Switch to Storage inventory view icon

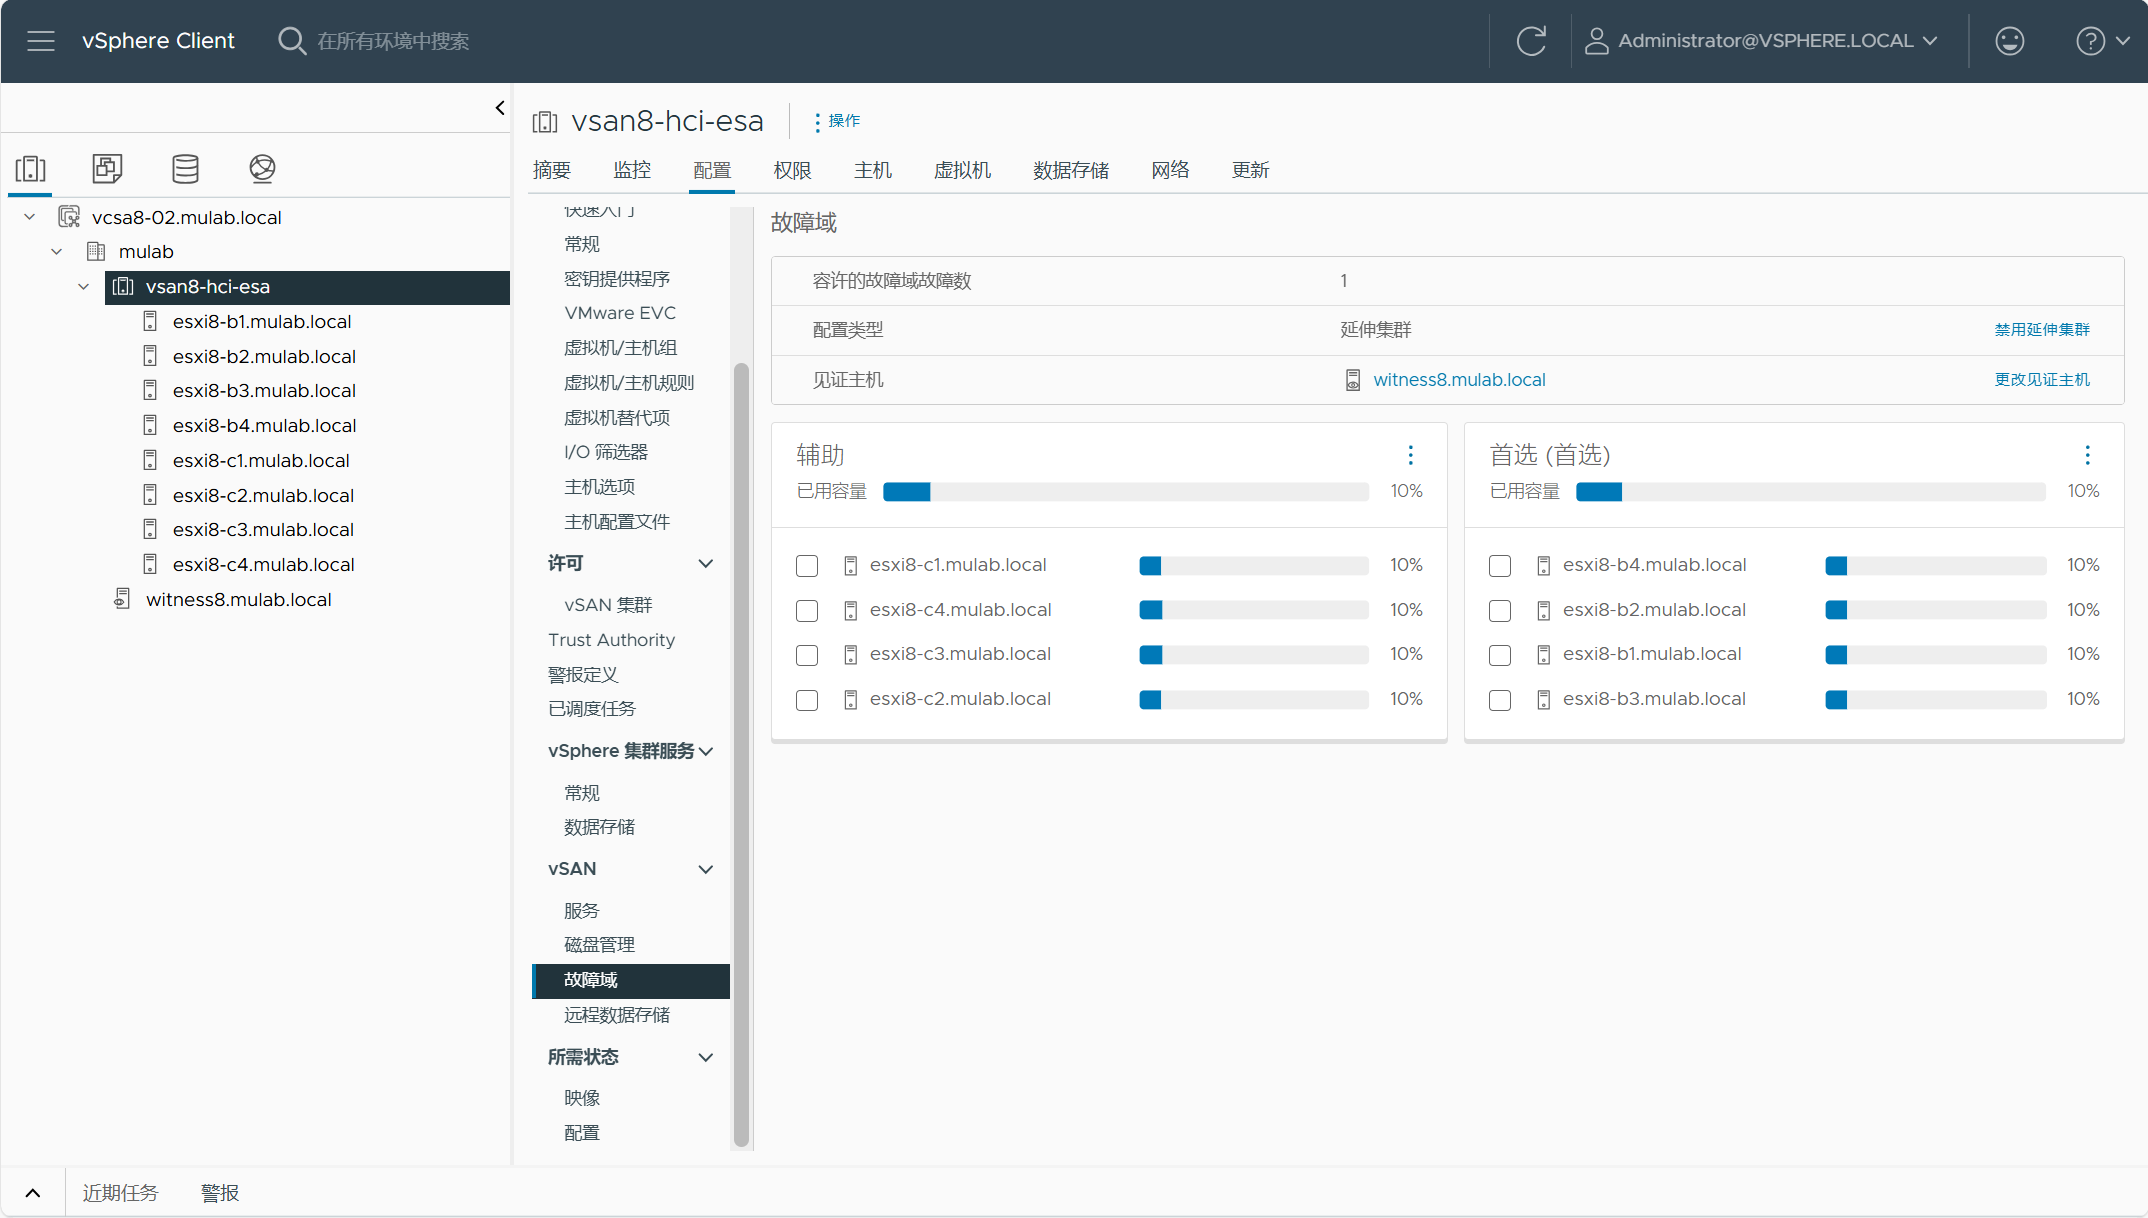tap(185, 168)
